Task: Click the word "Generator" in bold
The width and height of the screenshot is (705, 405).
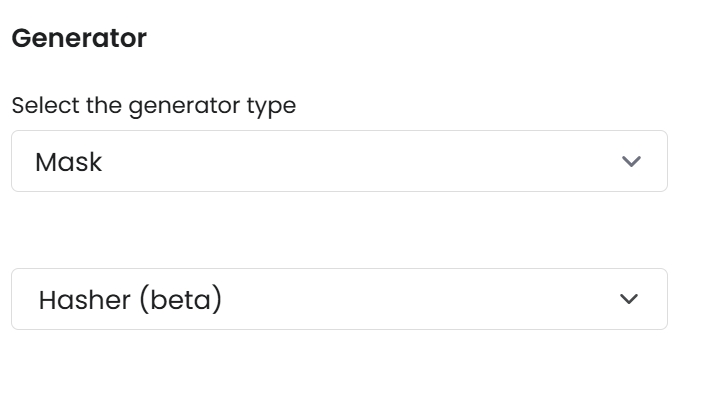Action: [x=79, y=39]
